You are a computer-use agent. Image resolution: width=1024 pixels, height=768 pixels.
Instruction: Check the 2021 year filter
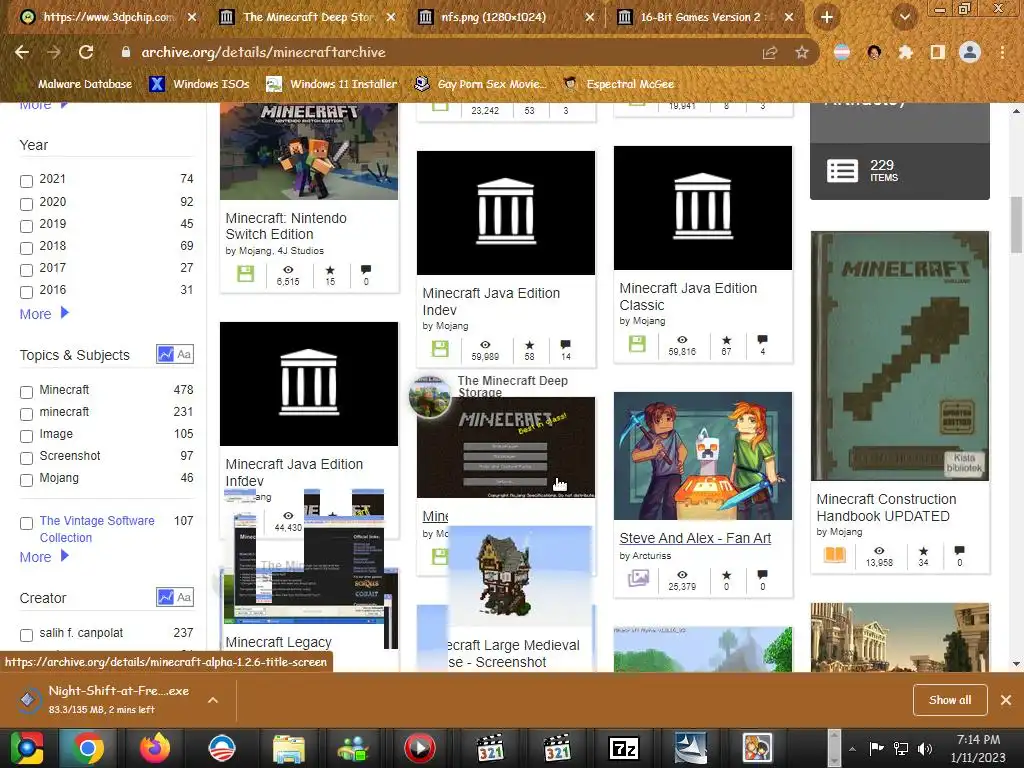click(26, 182)
